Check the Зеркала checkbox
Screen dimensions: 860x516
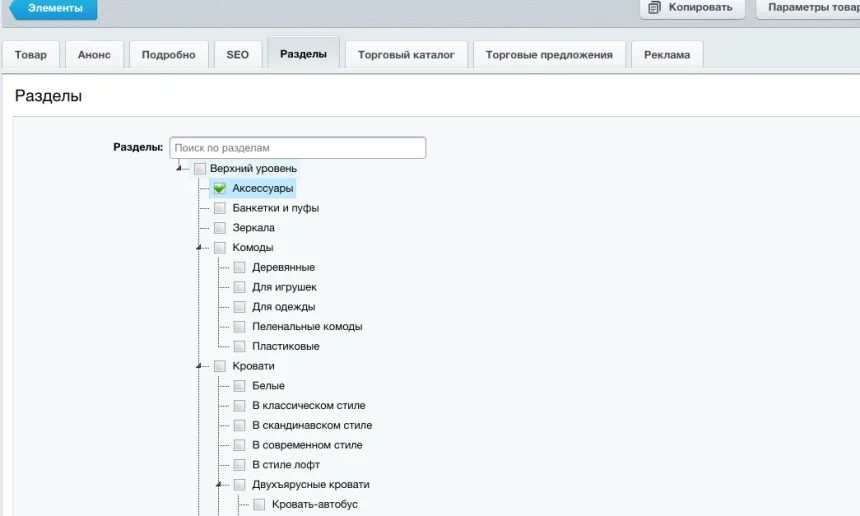pyautogui.click(x=220, y=228)
